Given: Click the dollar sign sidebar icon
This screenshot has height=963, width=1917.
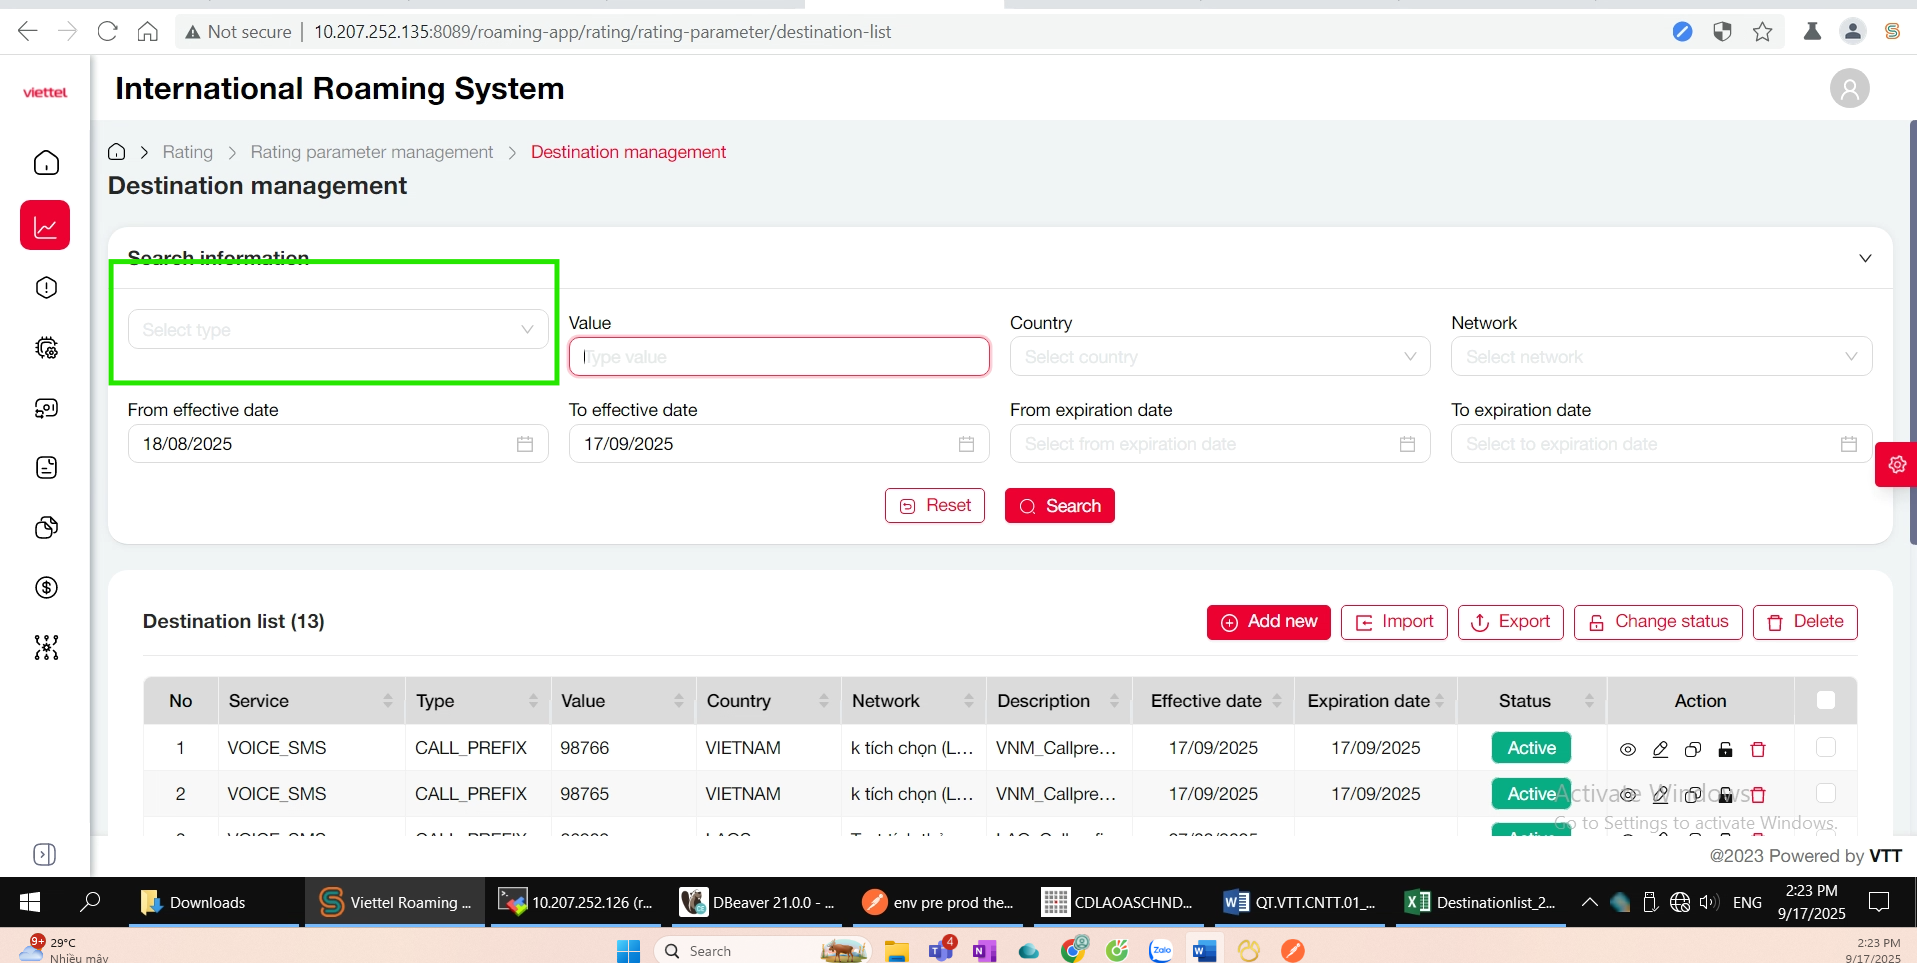Looking at the screenshot, I should coord(46,588).
